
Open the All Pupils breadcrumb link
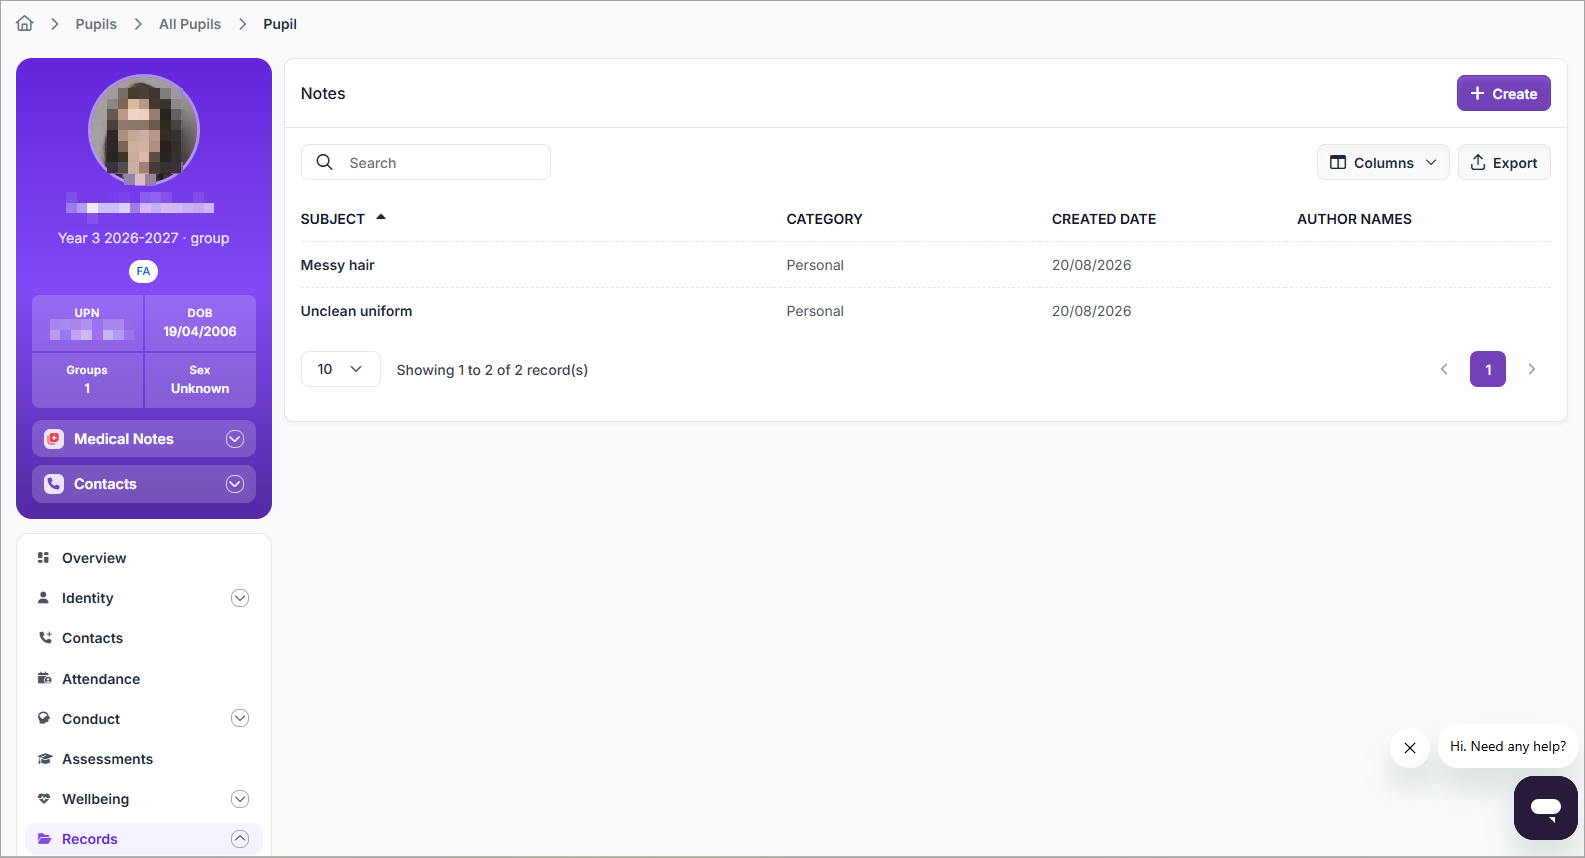point(190,24)
